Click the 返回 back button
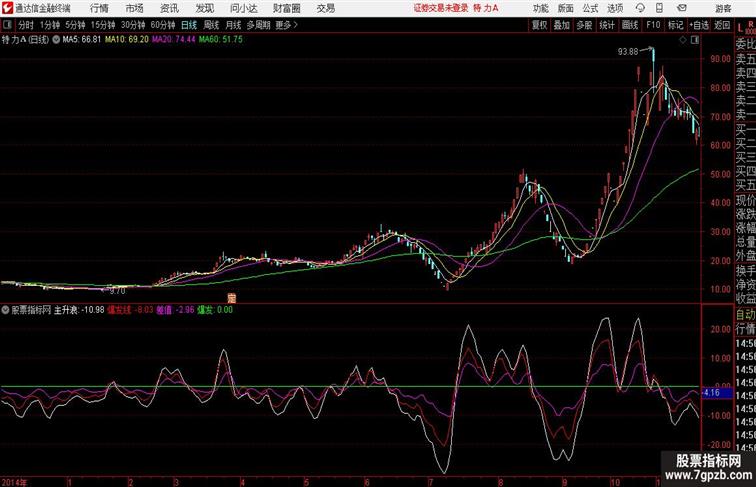The width and height of the screenshot is (756, 487). 722,25
